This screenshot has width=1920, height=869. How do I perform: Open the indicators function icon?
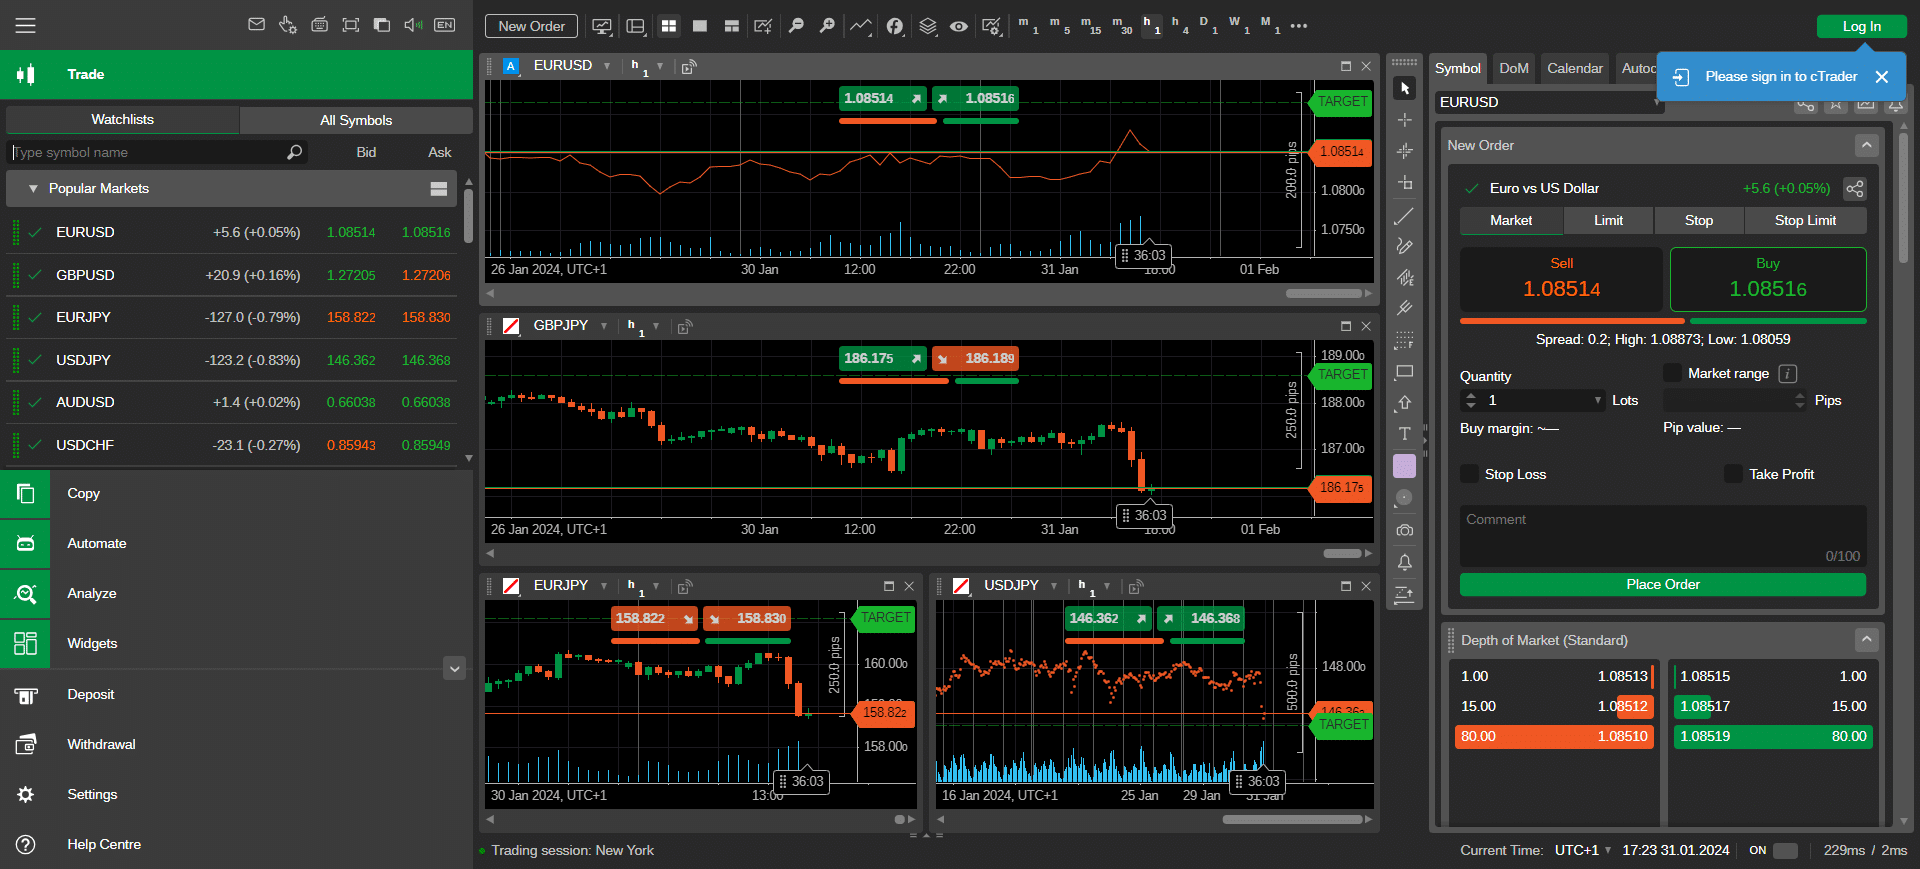(895, 26)
